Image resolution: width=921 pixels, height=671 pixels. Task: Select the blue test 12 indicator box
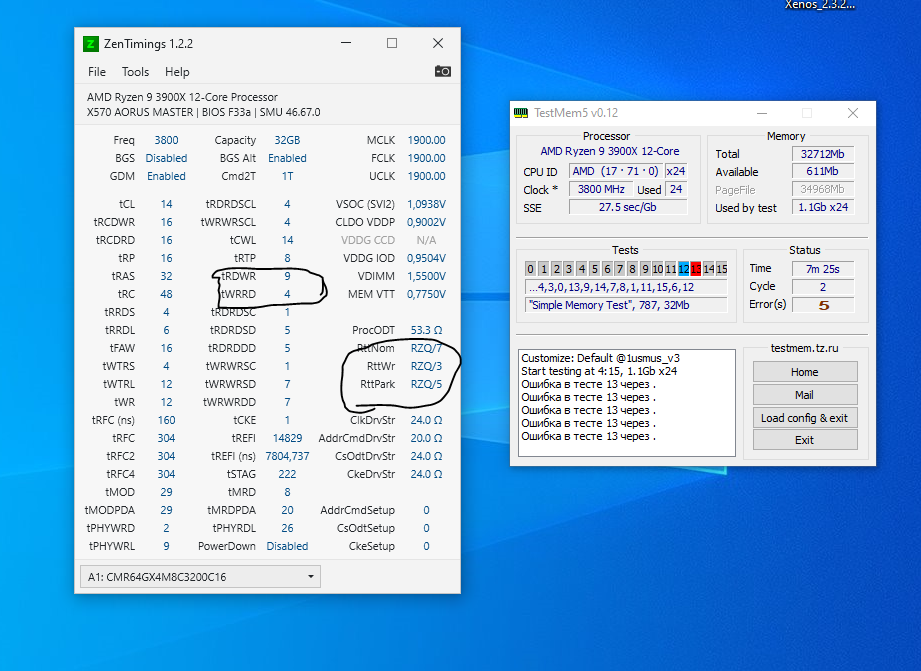(x=683, y=269)
